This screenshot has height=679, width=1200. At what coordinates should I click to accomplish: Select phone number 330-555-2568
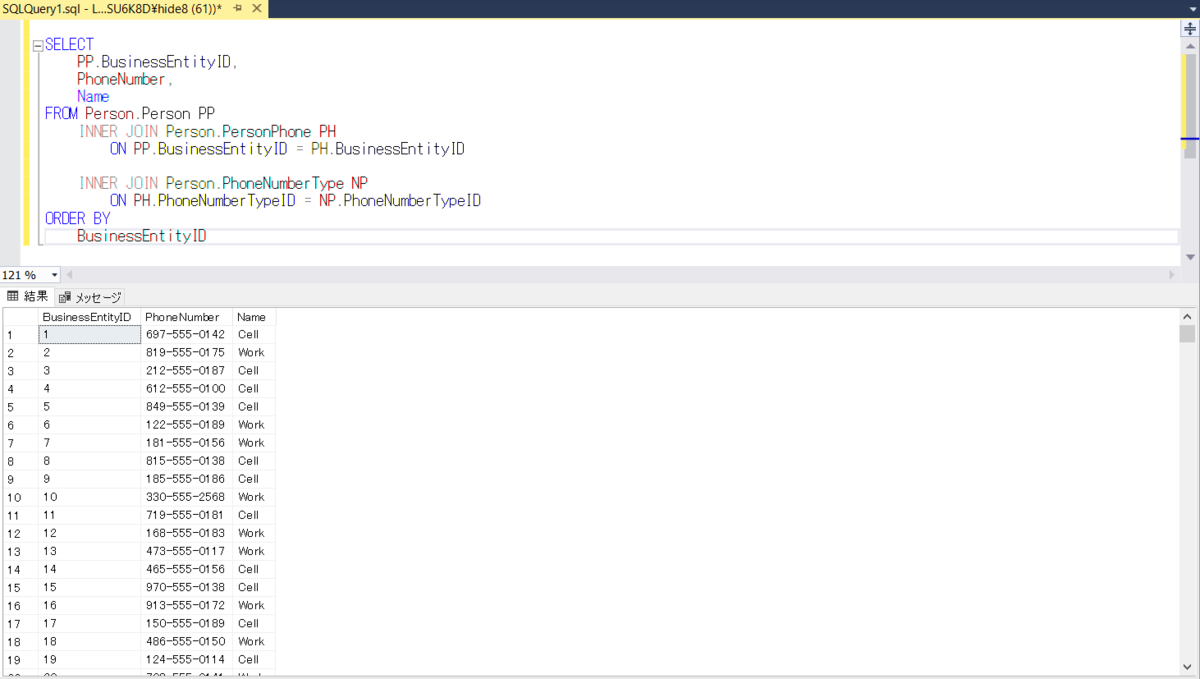(x=186, y=497)
